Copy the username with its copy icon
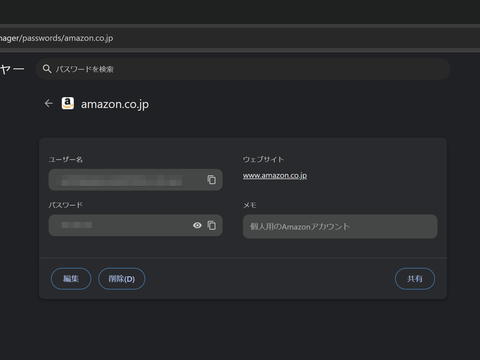This screenshot has width=480, height=360. click(211, 180)
